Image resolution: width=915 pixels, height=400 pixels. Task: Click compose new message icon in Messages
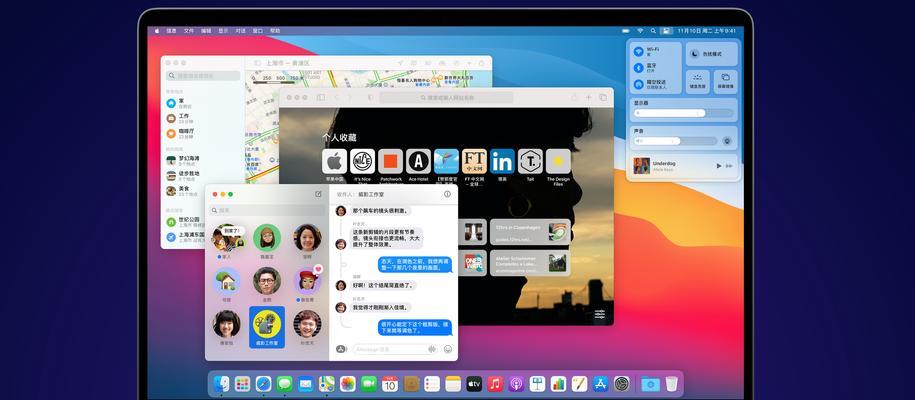(318, 194)
